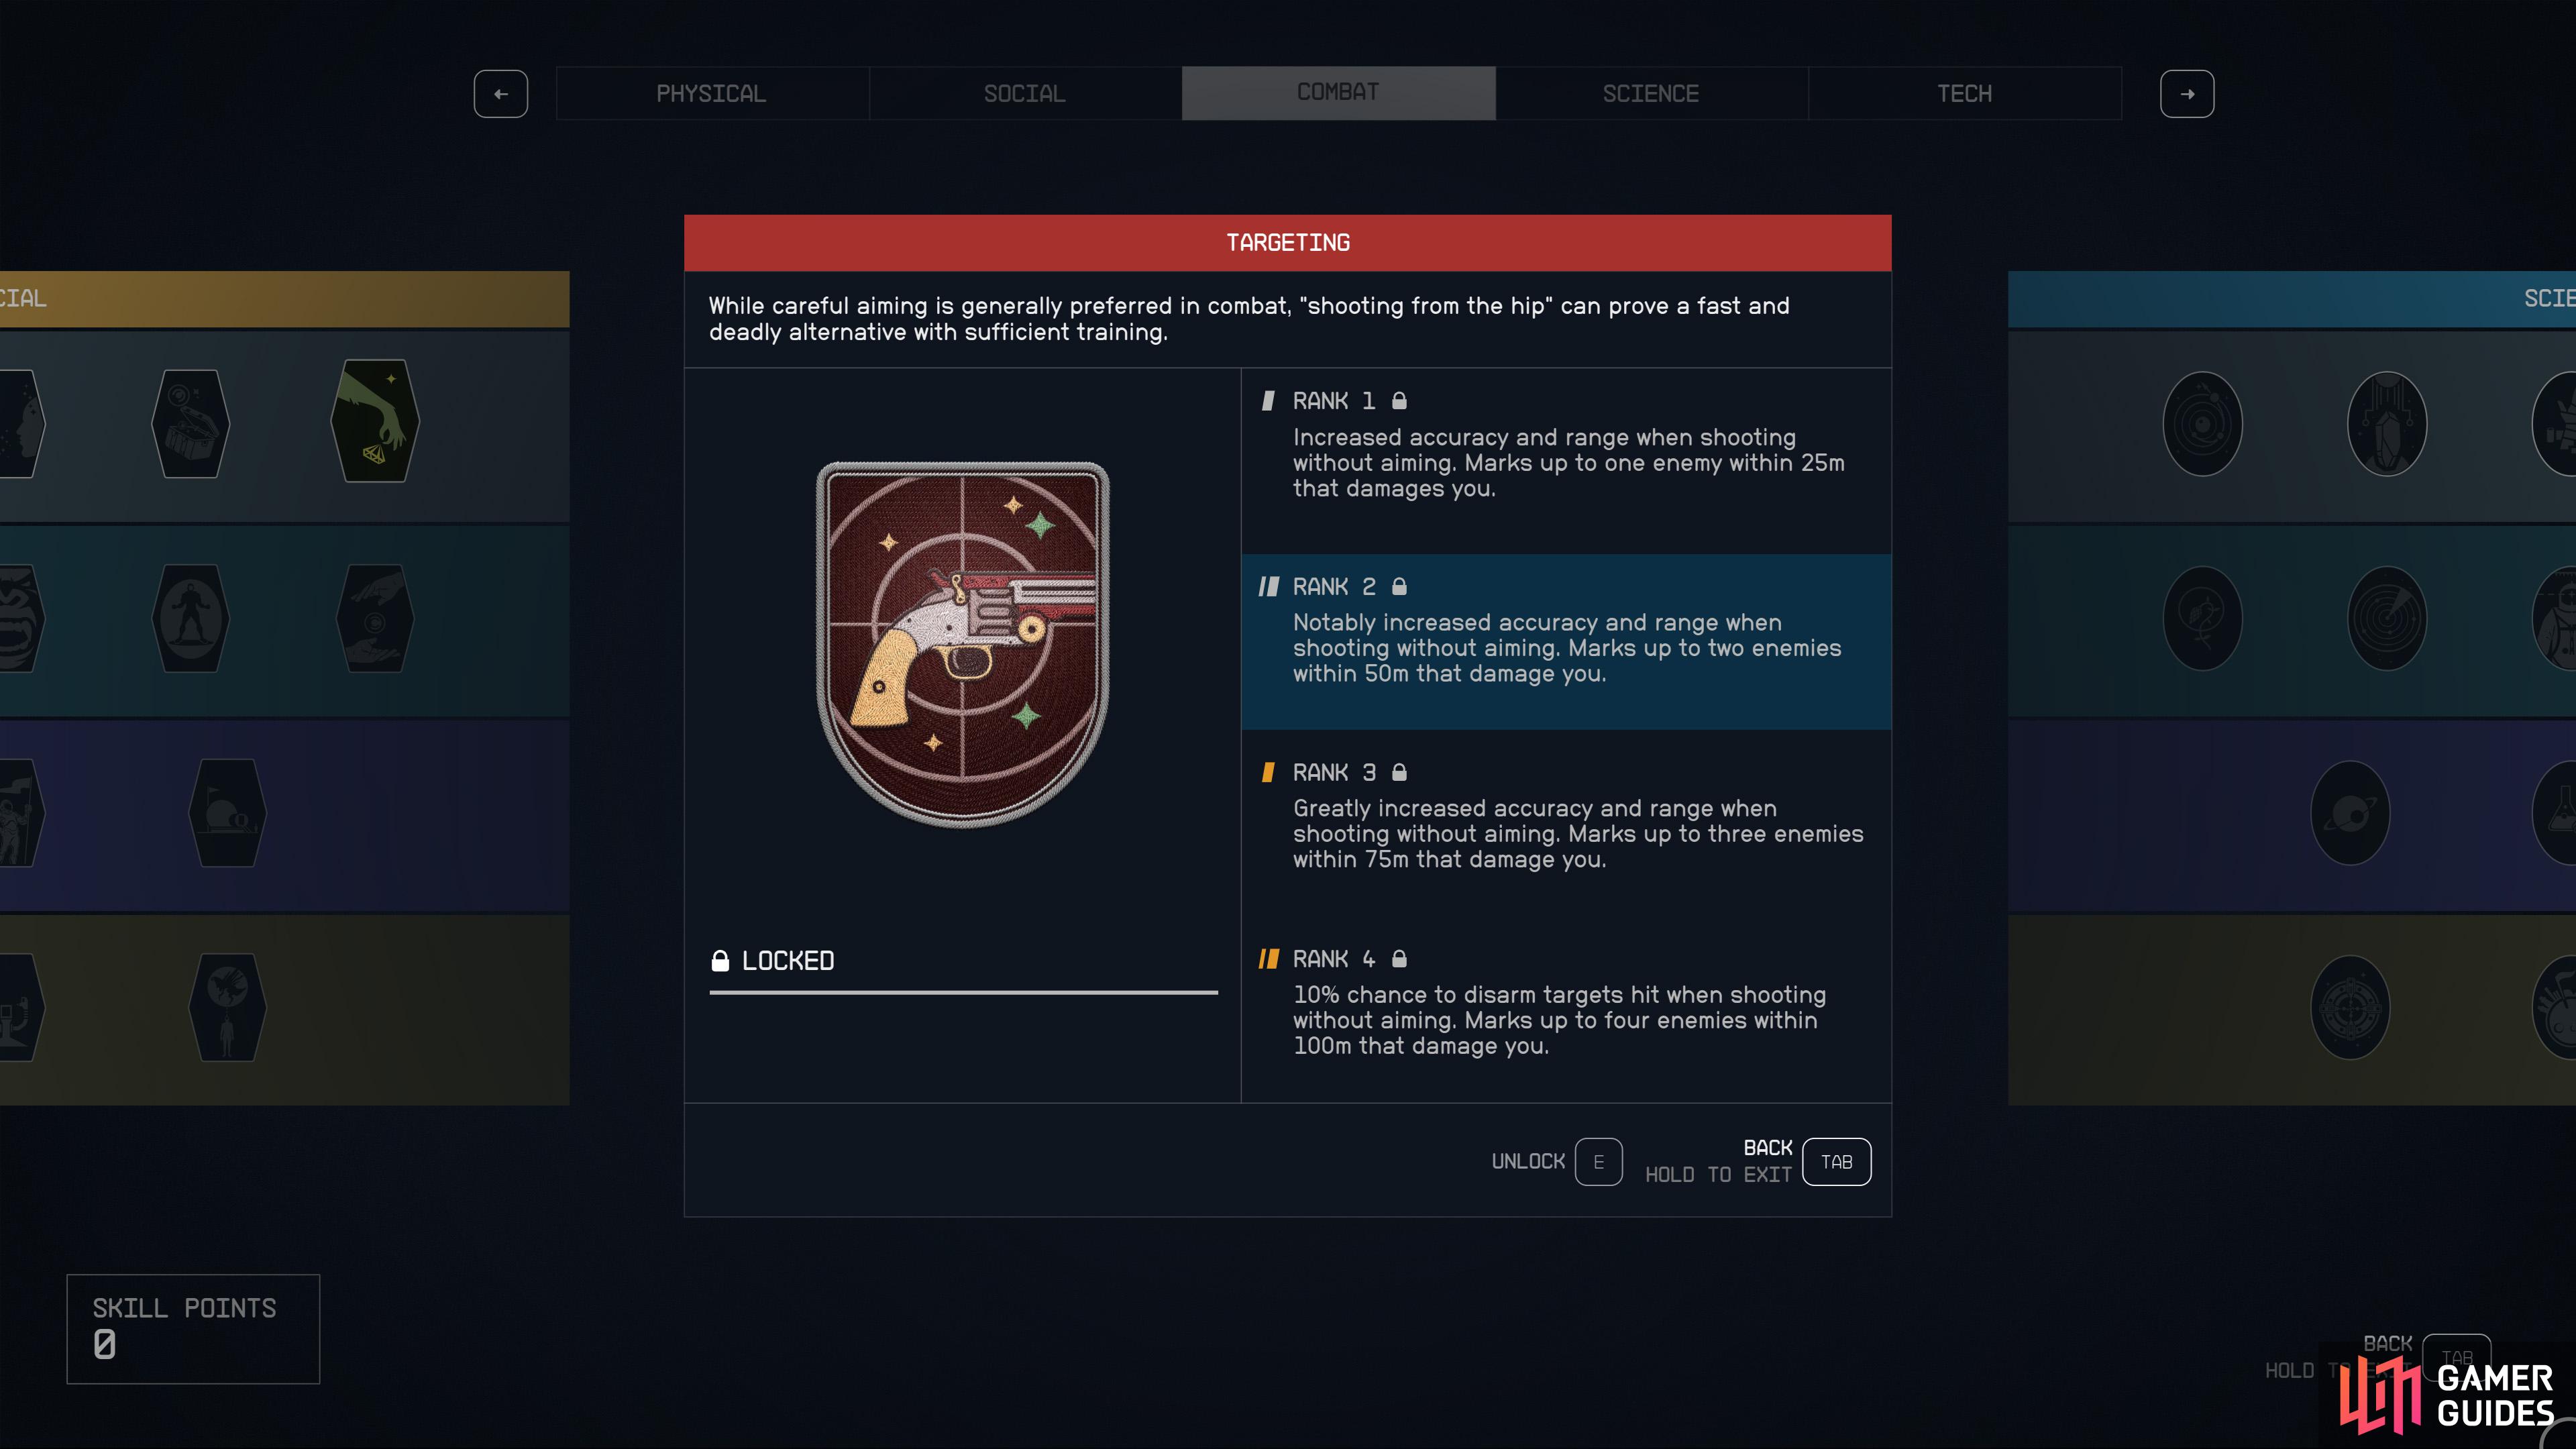Image resolution: width=2576 pixels, height=1449 pixels.
Task: Select the Rank 1 description row
Action: pos(1566,461)
